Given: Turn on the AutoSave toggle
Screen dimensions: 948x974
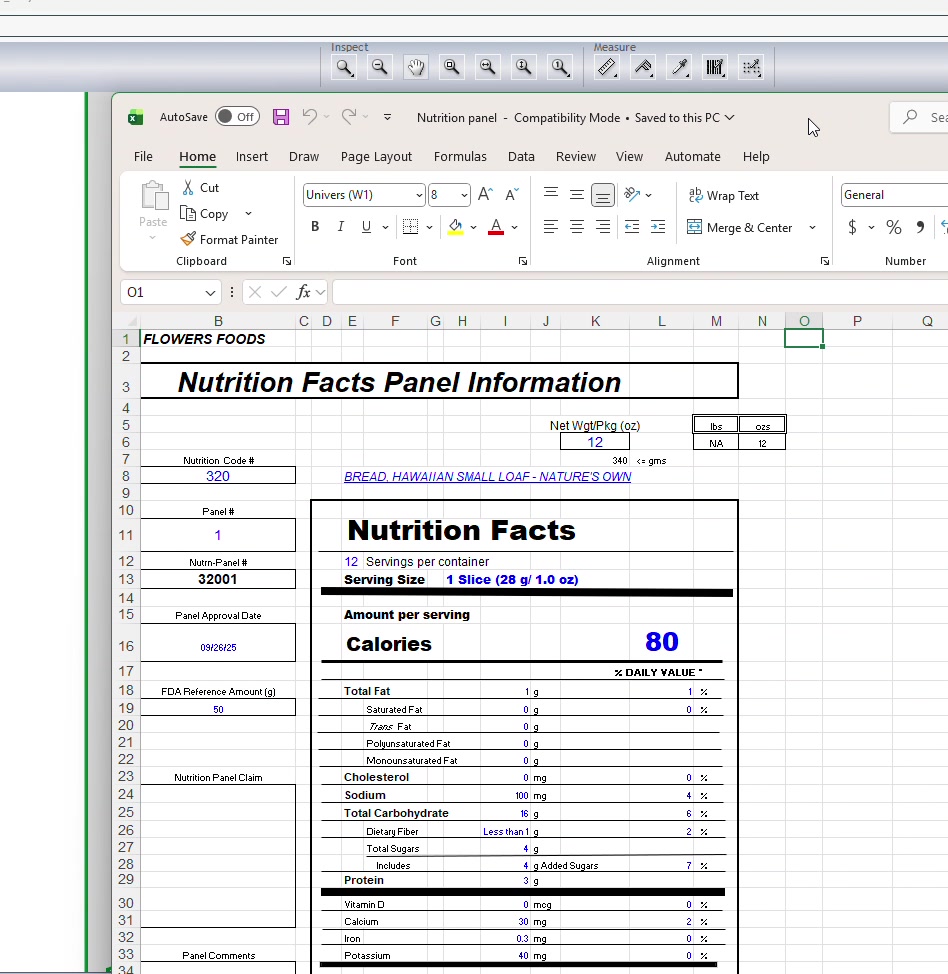Looking at the screenshot, I should pos(237,116).
